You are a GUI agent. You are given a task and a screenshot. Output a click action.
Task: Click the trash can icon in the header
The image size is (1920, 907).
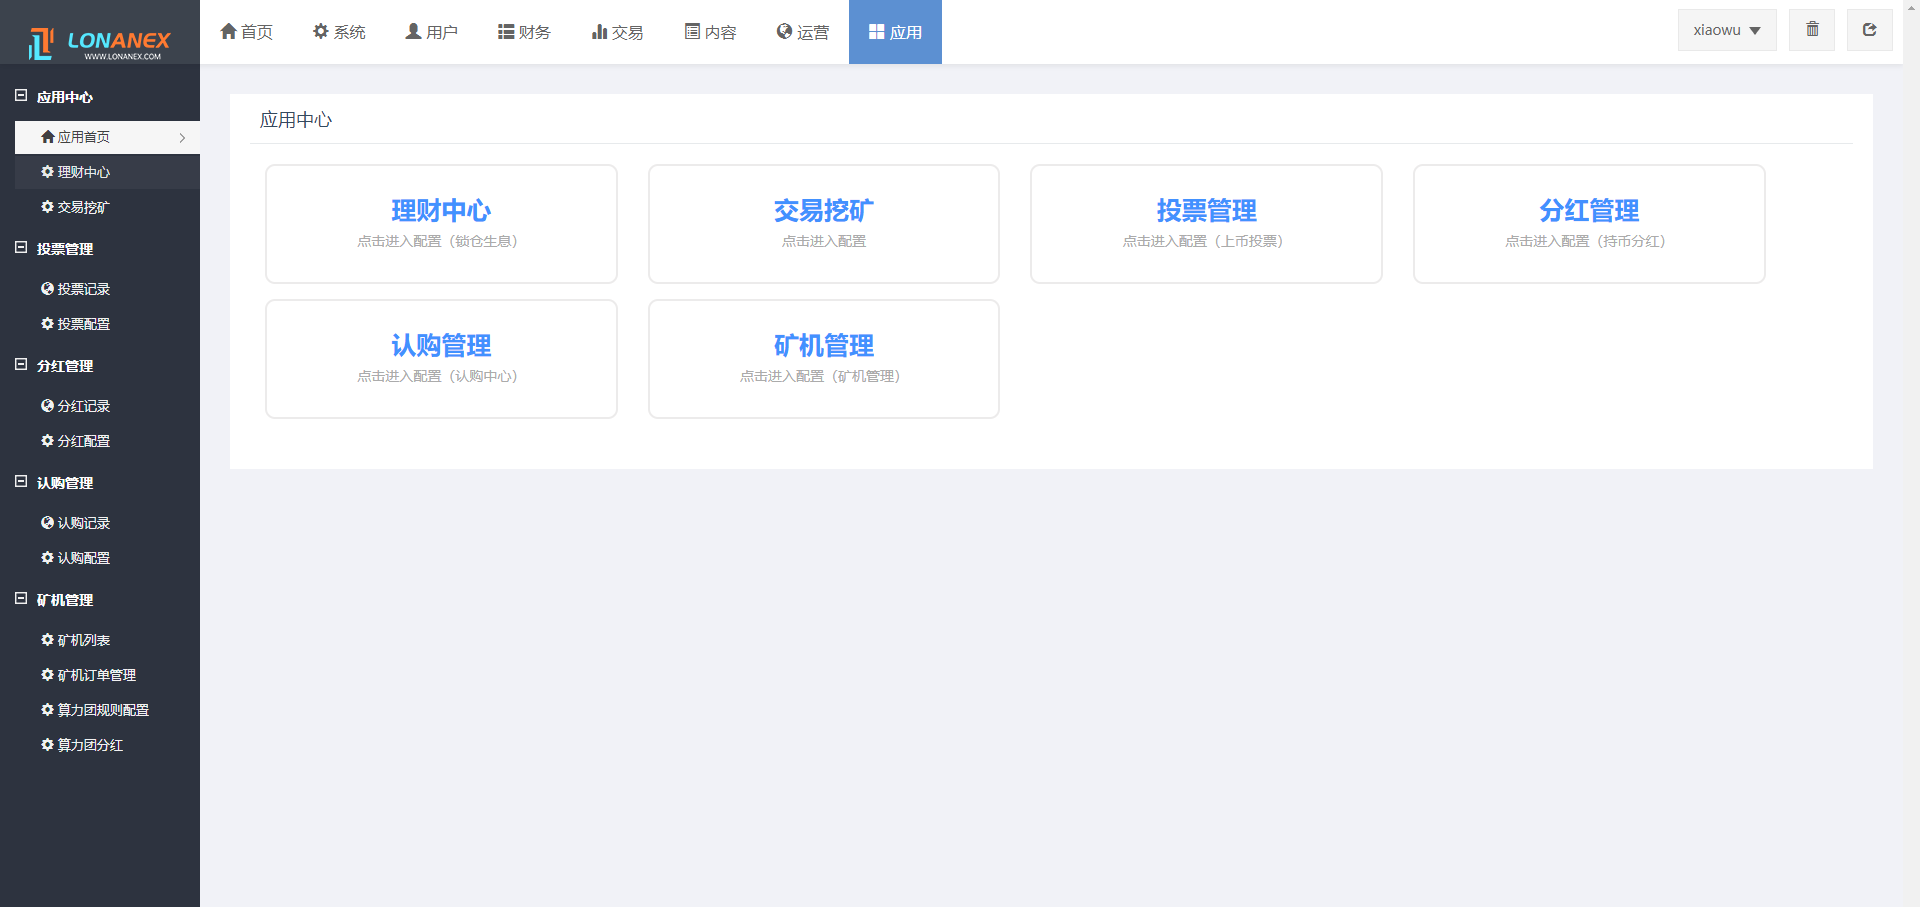pyautogui.click(x=1812, y=30)
